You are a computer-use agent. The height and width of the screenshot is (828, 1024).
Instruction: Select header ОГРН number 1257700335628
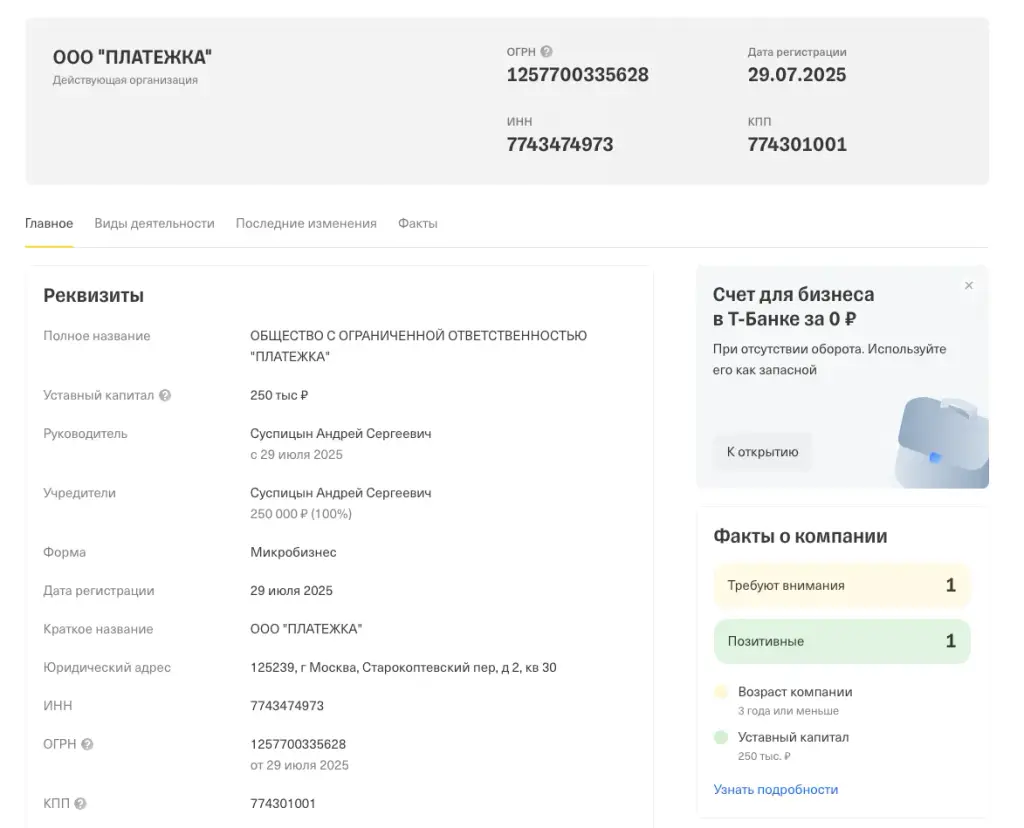pyautogui.click(x=578, y=75)
